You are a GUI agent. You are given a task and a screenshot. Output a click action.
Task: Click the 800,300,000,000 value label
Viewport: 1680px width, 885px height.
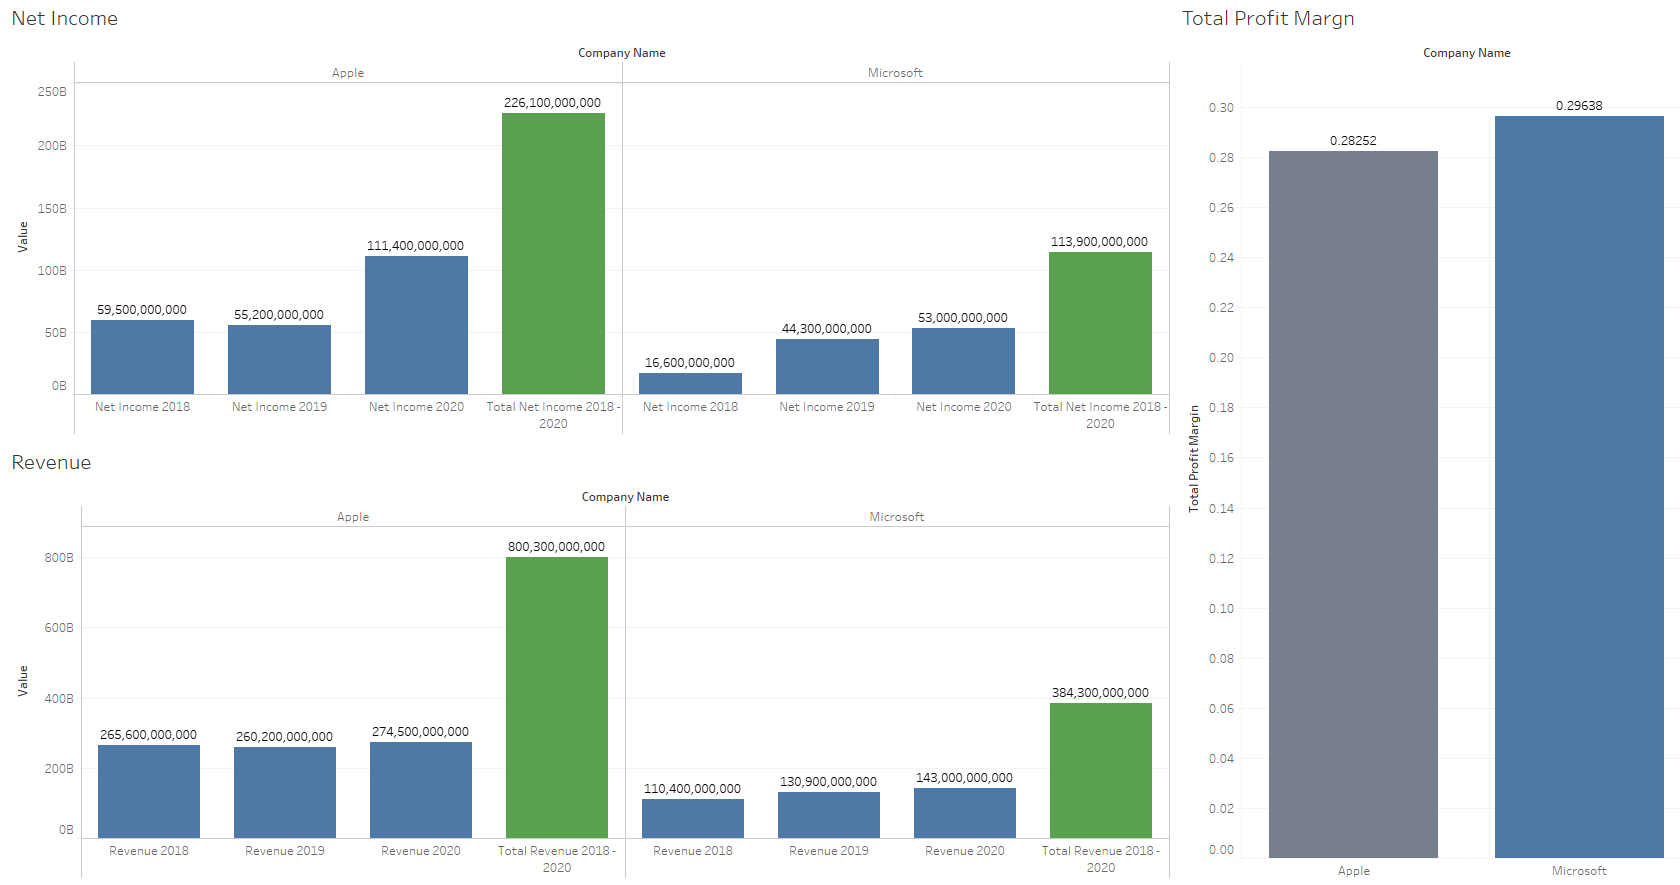tap(556, 546)
